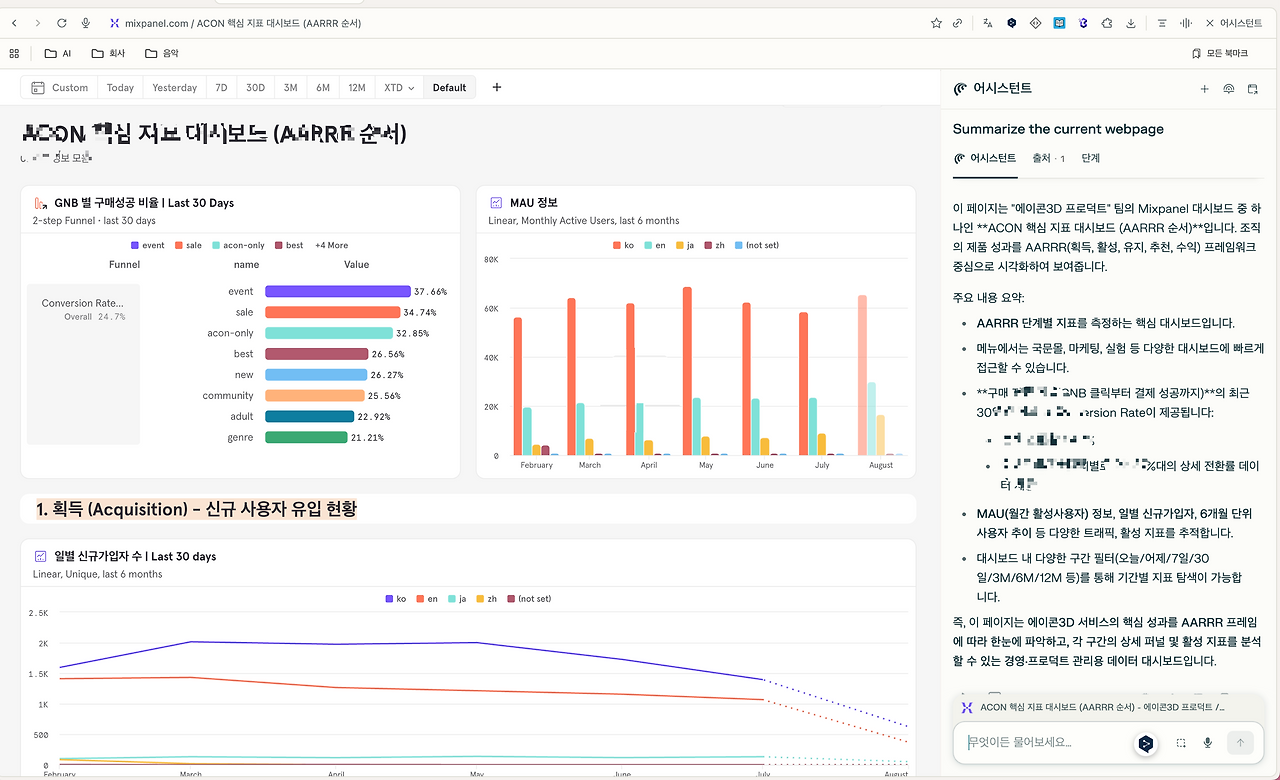
Task: Click the section heading 1. 획득 (Acquisition)
Action: (x=196, y=509)
